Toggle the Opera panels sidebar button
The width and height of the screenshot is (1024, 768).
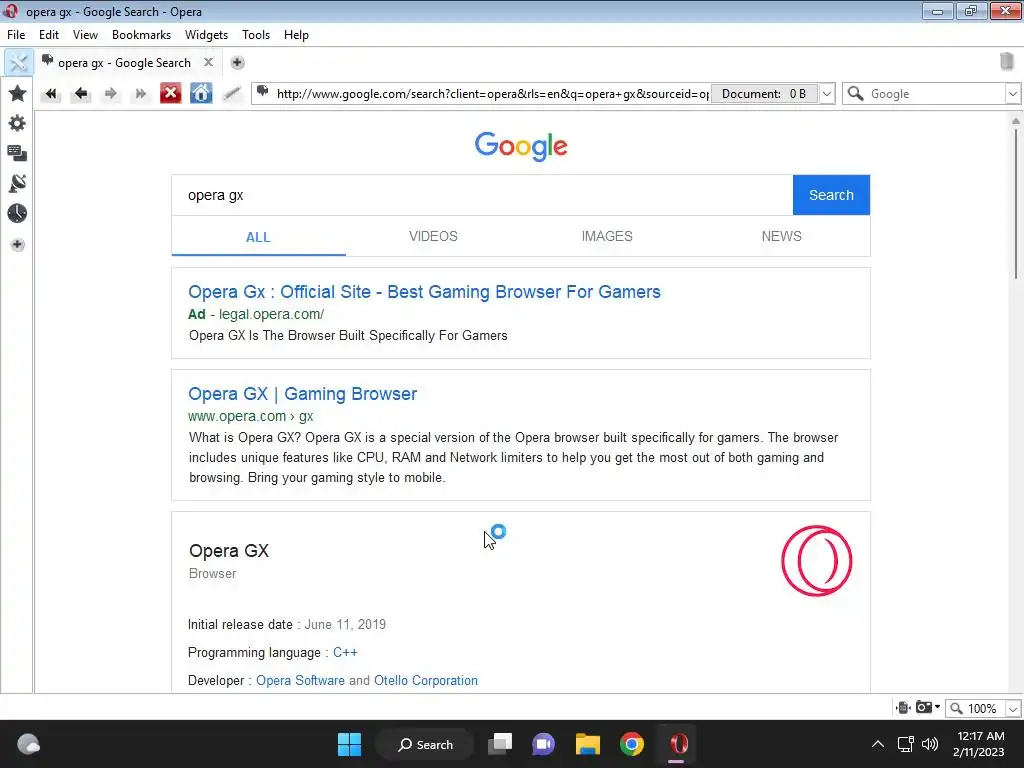tap(18, 63)
